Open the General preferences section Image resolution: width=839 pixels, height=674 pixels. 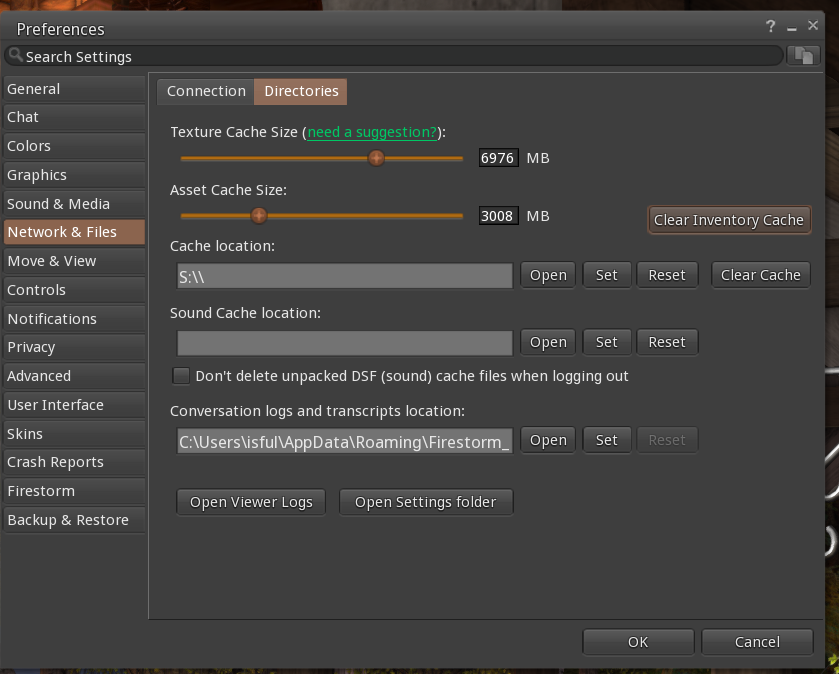[x=74, y=89]
